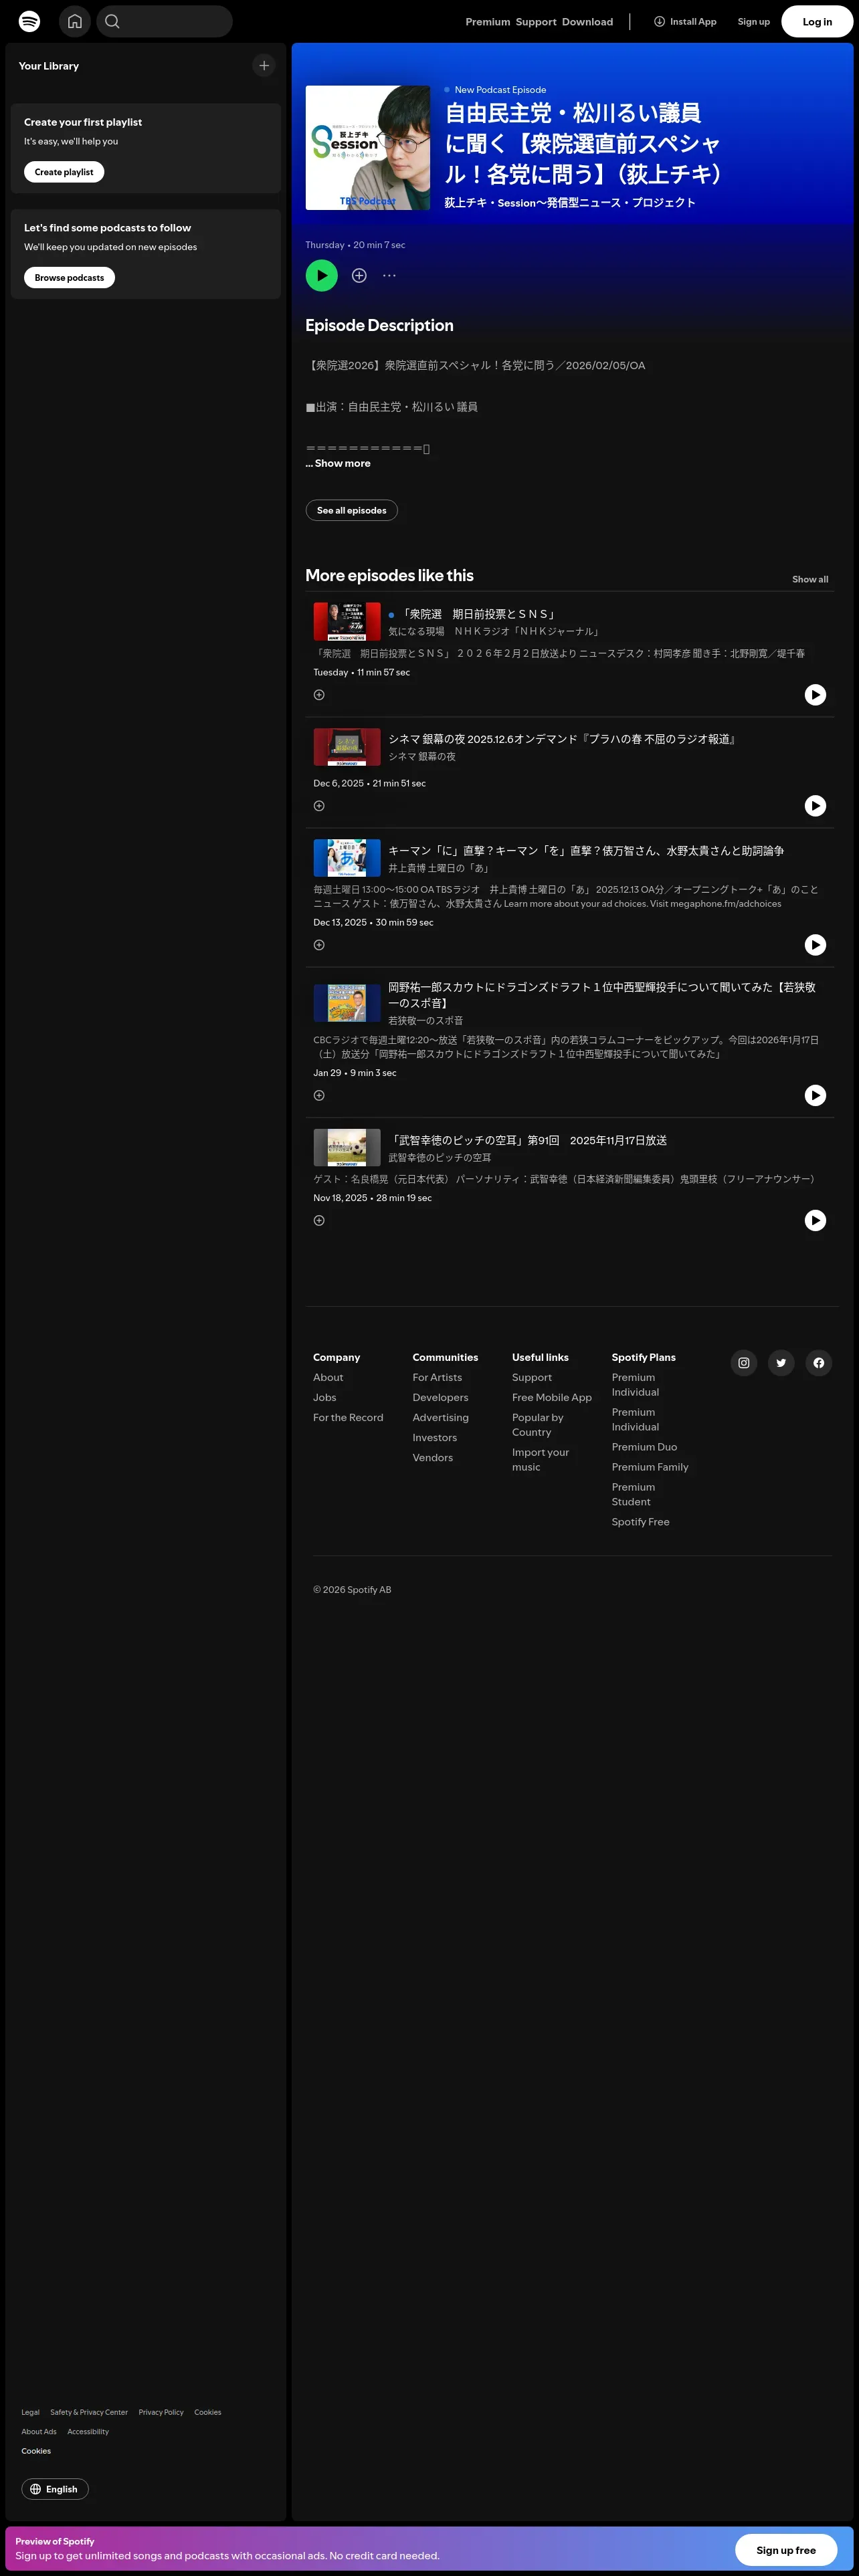
Task: Open the Premium link in top bar
Action: click(488, 22)
